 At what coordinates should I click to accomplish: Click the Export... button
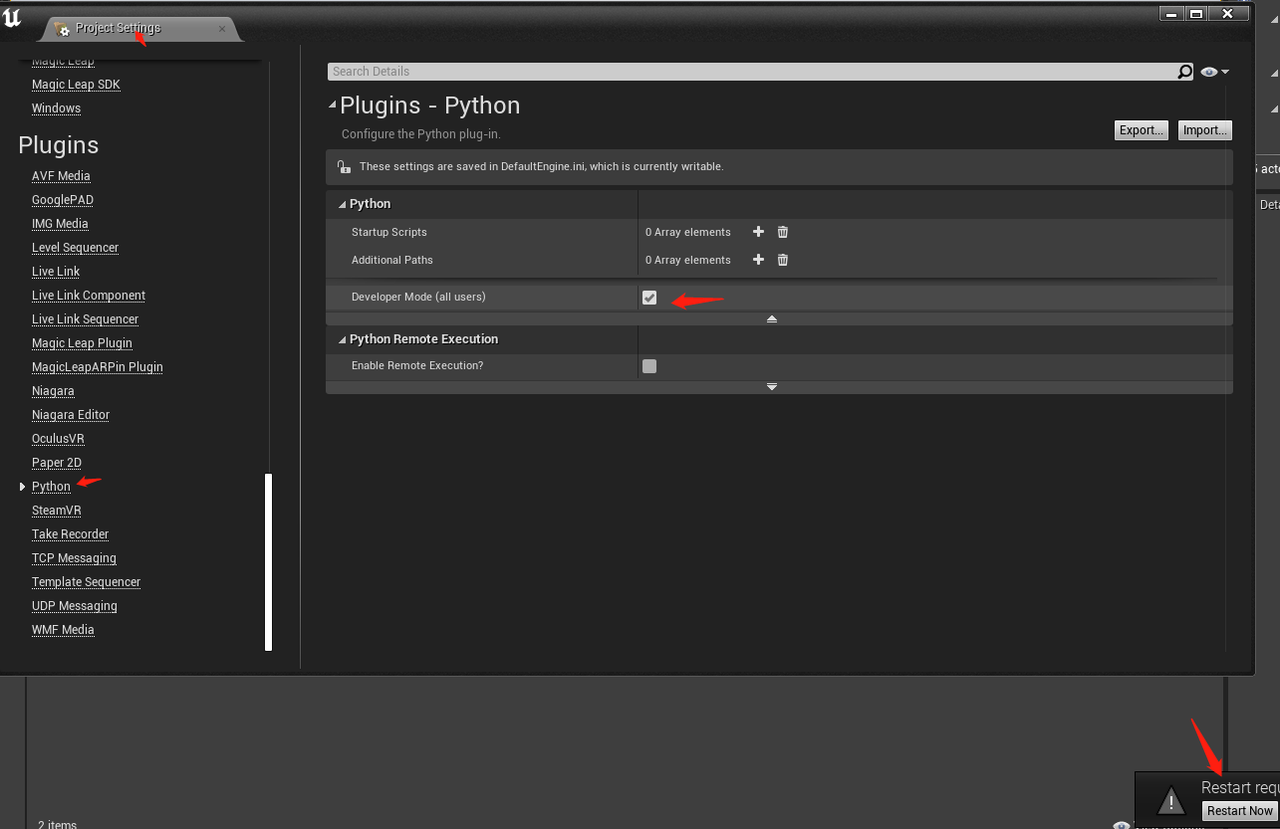(x=1141, y=130)
